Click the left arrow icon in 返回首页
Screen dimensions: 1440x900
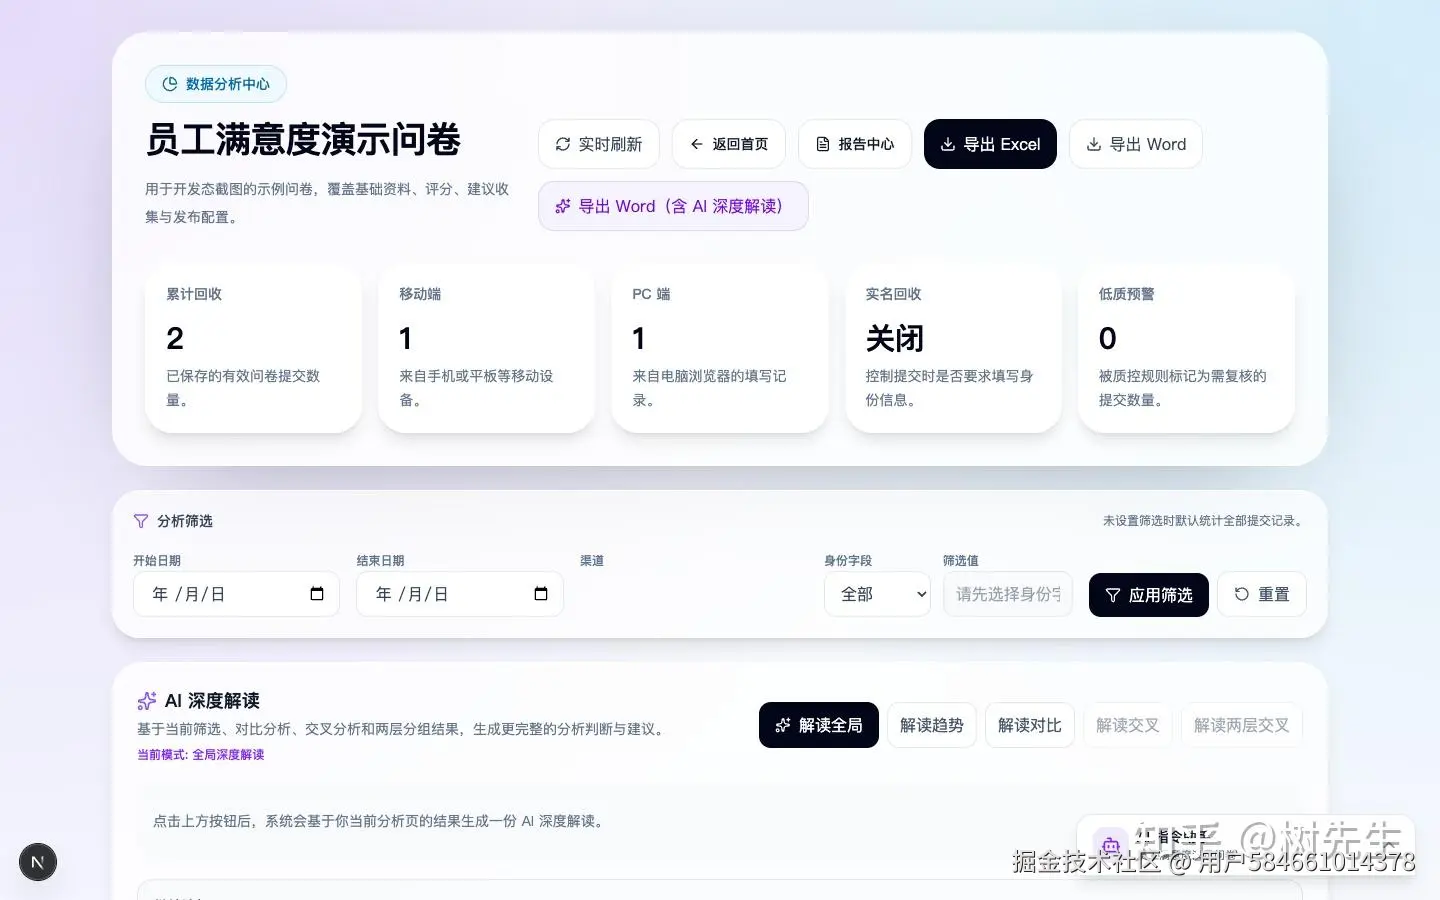pos(696,144)
